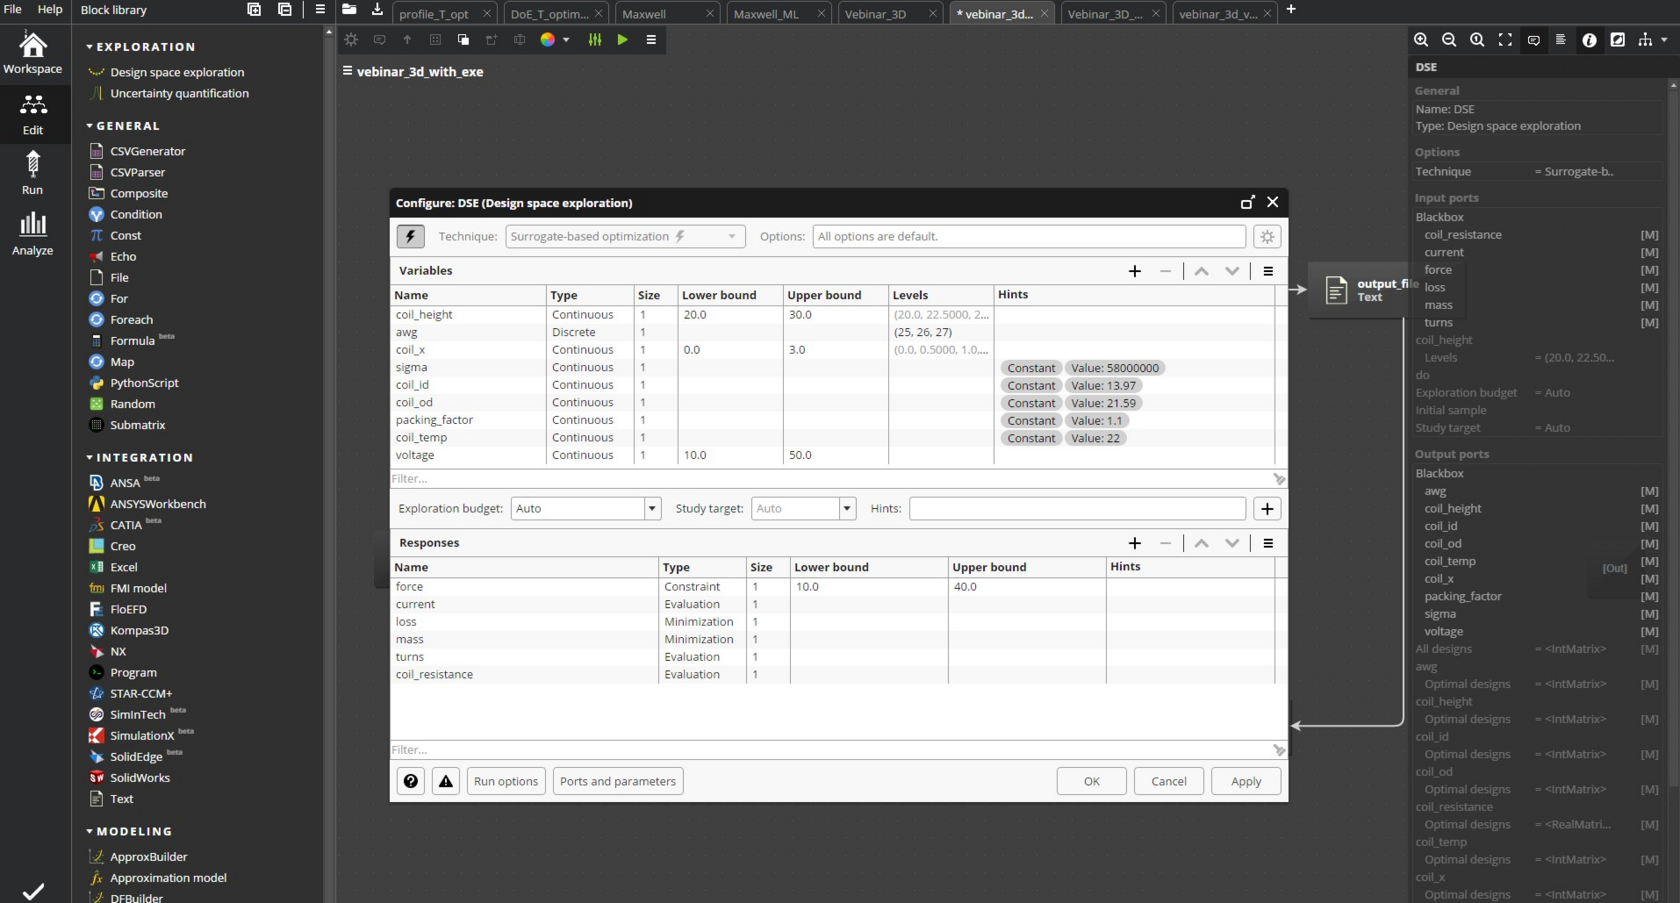Viewport: 1680px width, 903px height.
Task: Open the Technique dropdown
Action: point(624,237)
